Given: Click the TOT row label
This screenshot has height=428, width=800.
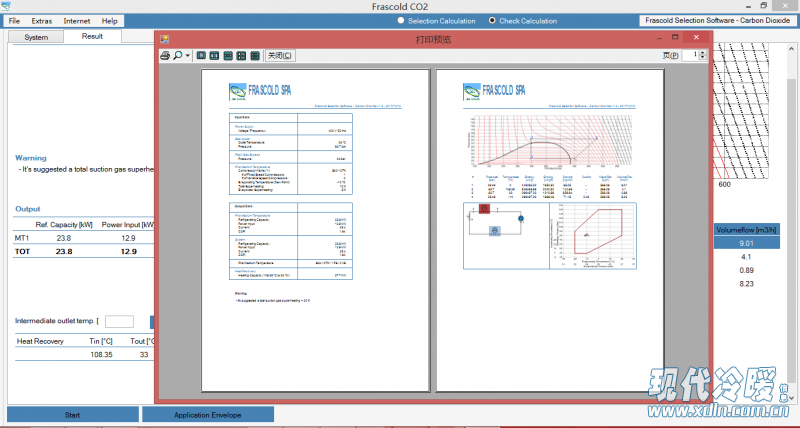Looking at the screenshot, I should pyautogui.click(x=22, y=251).
